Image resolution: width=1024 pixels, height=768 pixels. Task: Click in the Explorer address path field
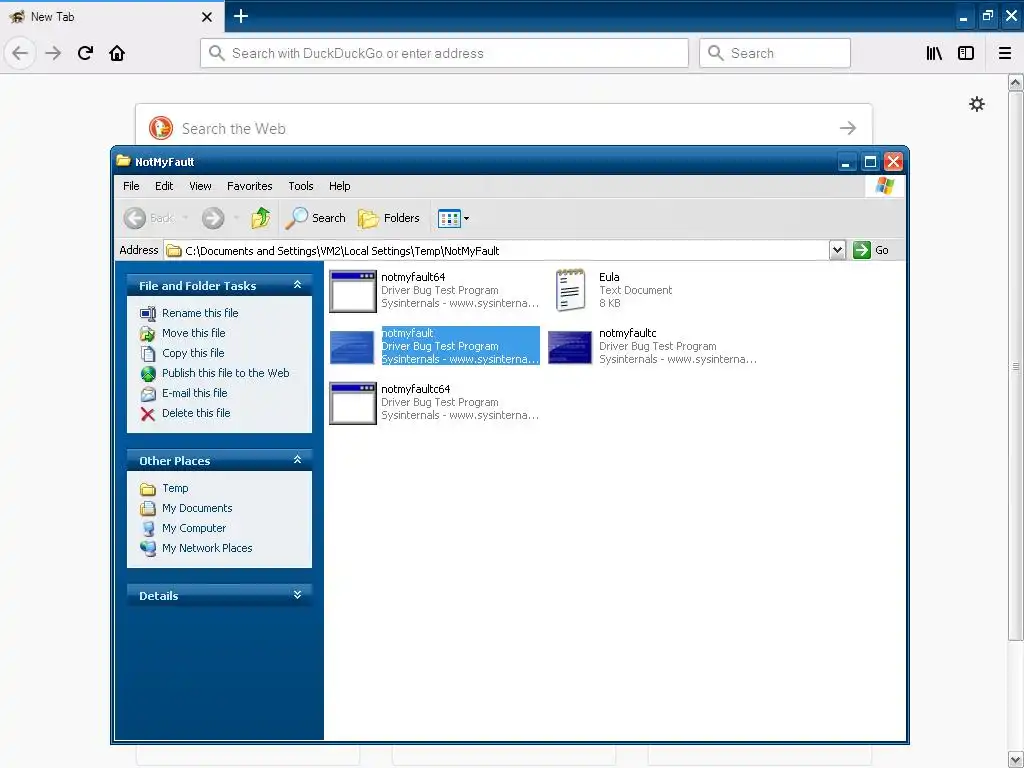tap(496, 250)
